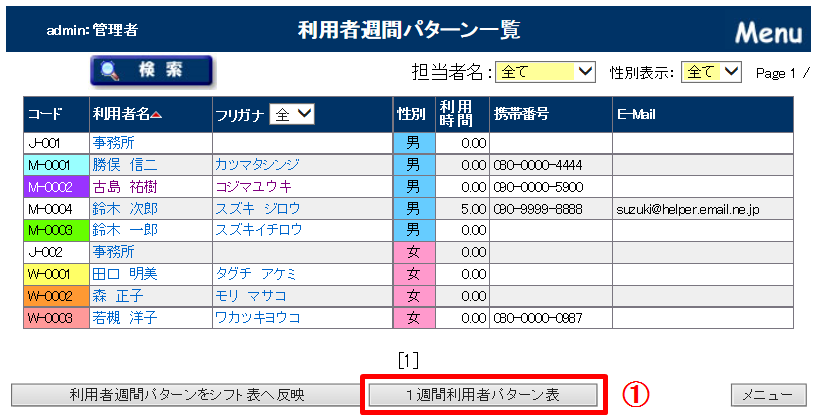Click the メニュー button
Image resolution: width=818 pixels, height=419 pixels.
(x=768, y=395)
